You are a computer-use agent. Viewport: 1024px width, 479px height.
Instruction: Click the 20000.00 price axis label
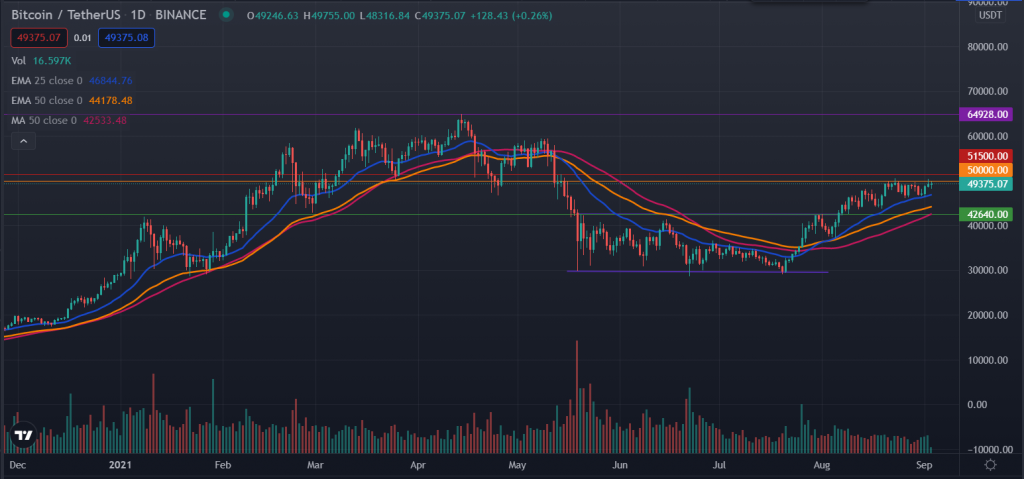click(x=987, y=315)
